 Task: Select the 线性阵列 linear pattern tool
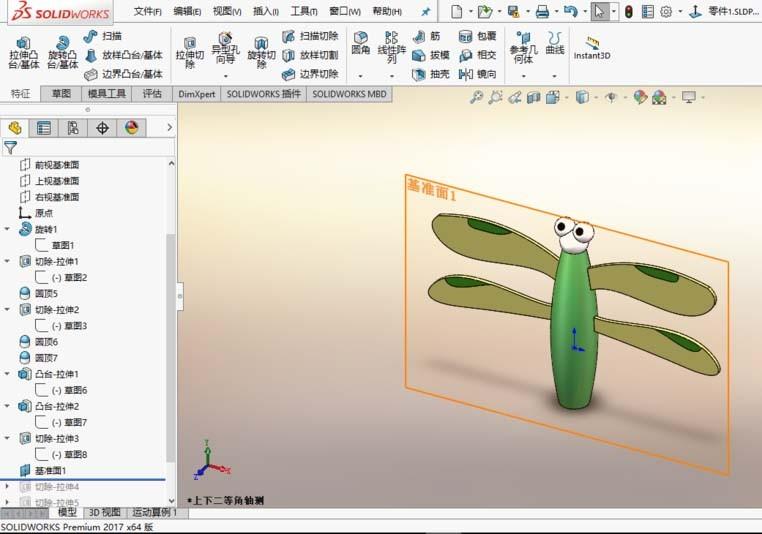pos(391,47)
